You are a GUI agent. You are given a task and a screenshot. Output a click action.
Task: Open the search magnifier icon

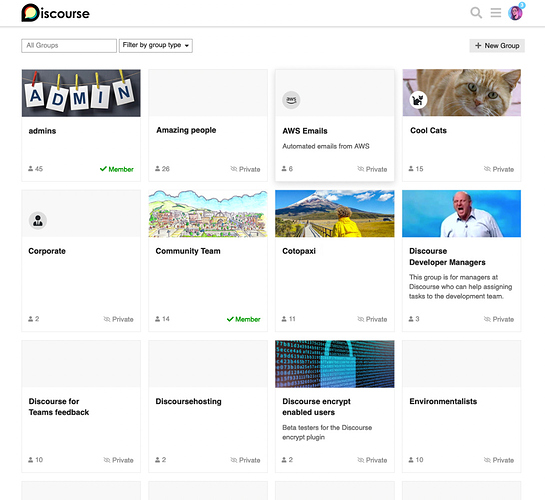(x=476, y=13)
